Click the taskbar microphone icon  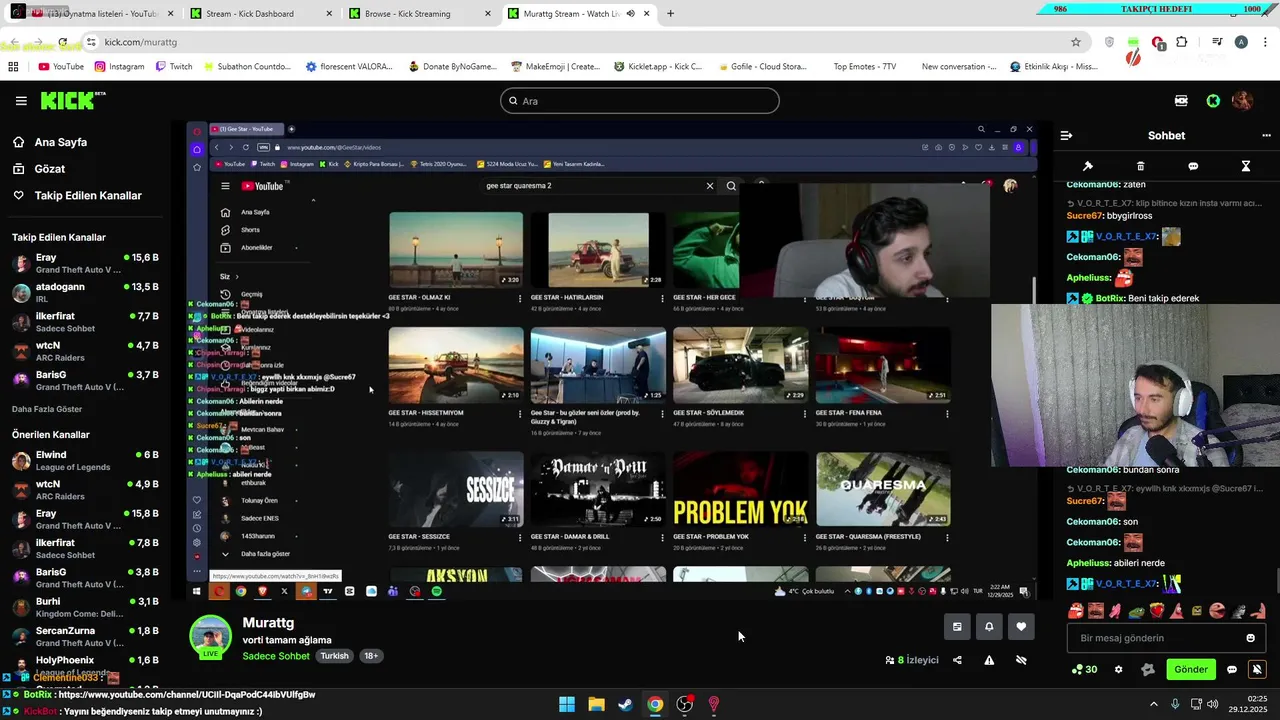(x=1175, y=704)
